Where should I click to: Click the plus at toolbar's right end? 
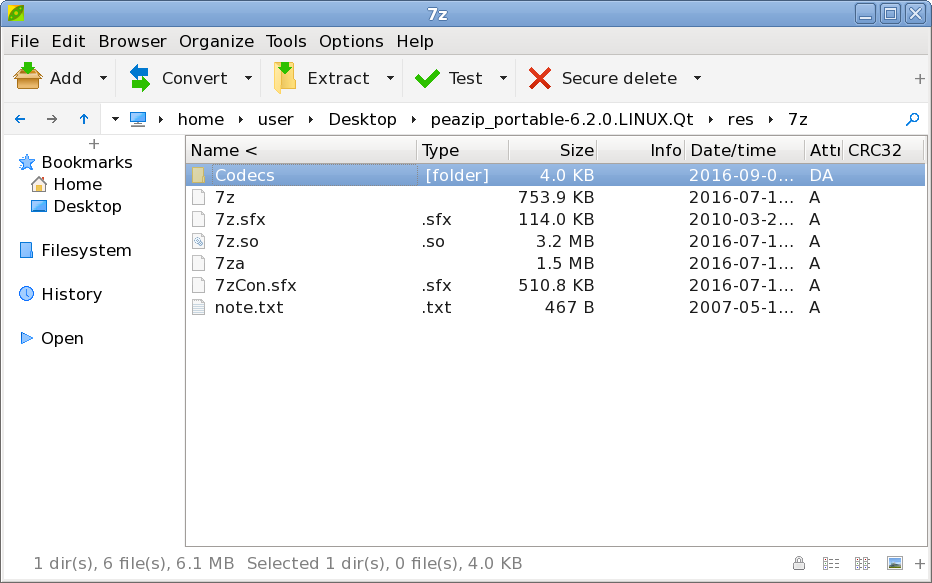pyautogui.click(x=920, y=78)
